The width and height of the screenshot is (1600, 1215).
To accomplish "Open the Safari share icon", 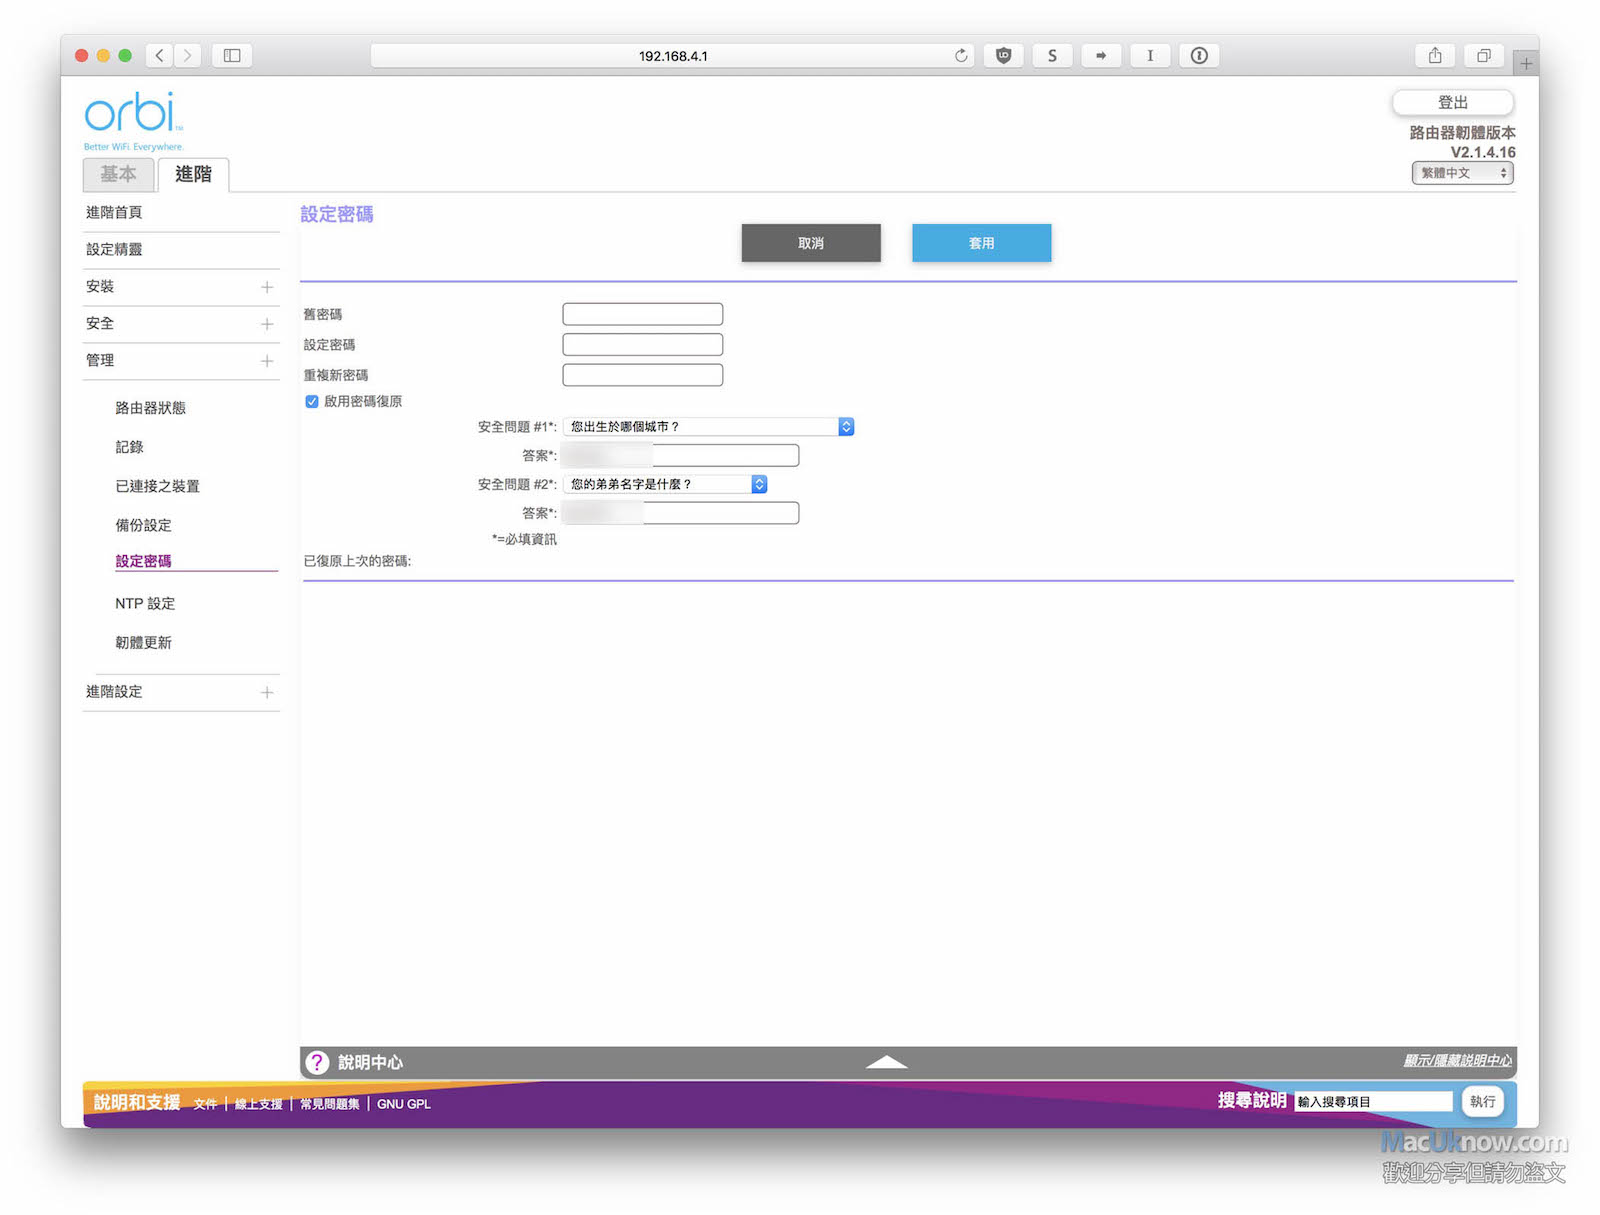I will tap(1435, 56).
